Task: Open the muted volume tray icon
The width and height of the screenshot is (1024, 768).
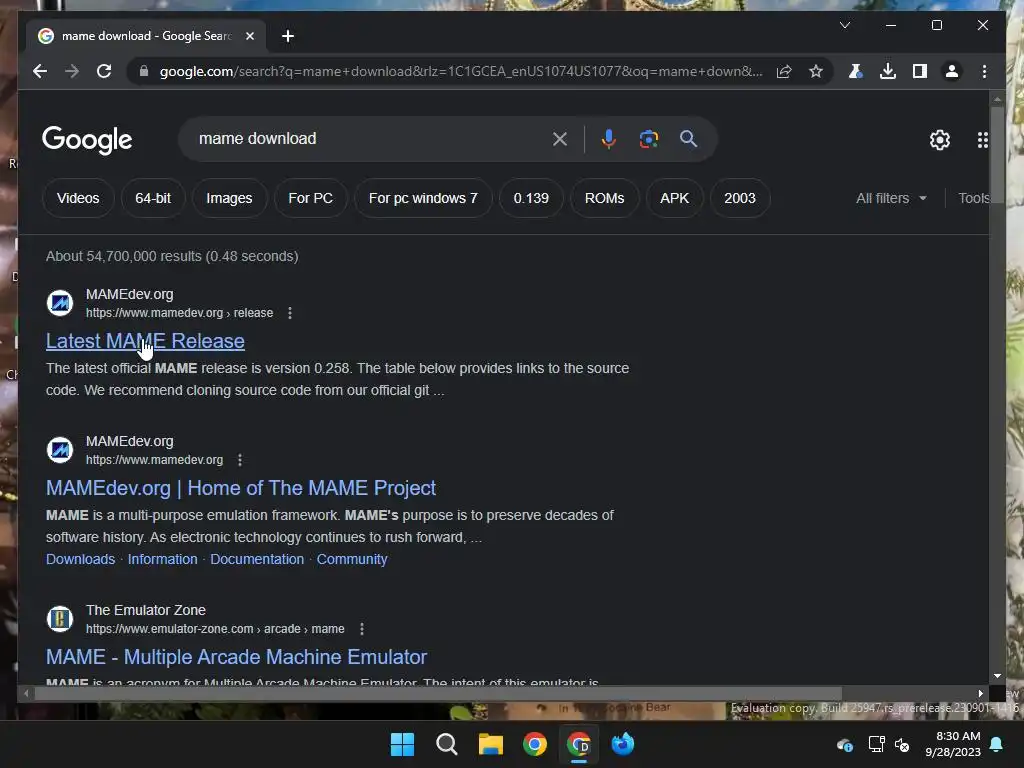Action: coord(902,744)
